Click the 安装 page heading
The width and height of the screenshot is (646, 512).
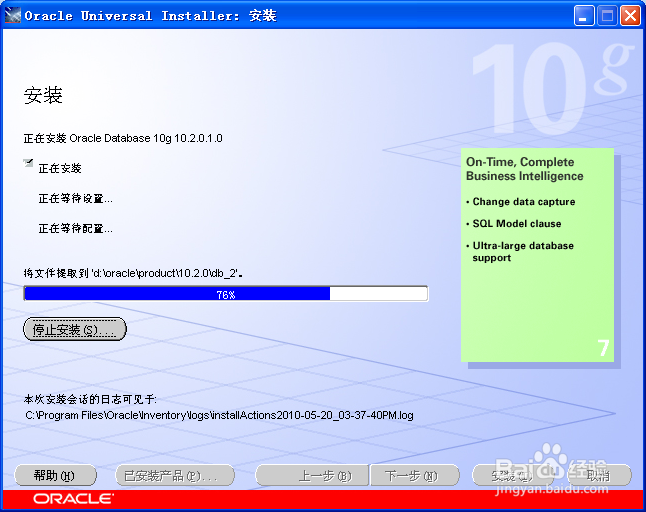coord(43,95)
